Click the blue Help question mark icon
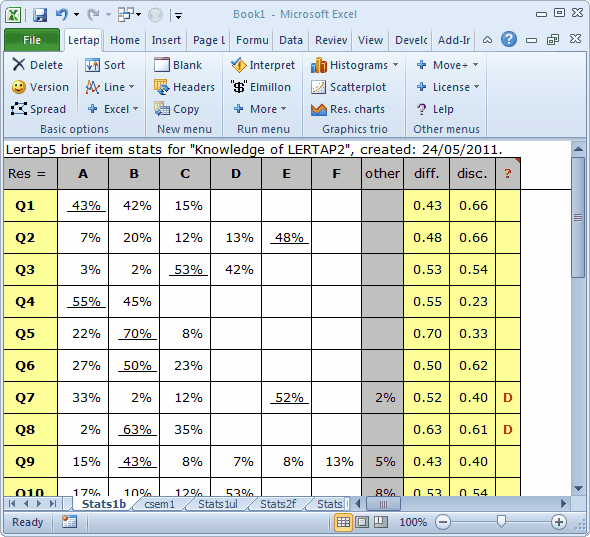Screen dimensions: 590x537 click(509, 39)
